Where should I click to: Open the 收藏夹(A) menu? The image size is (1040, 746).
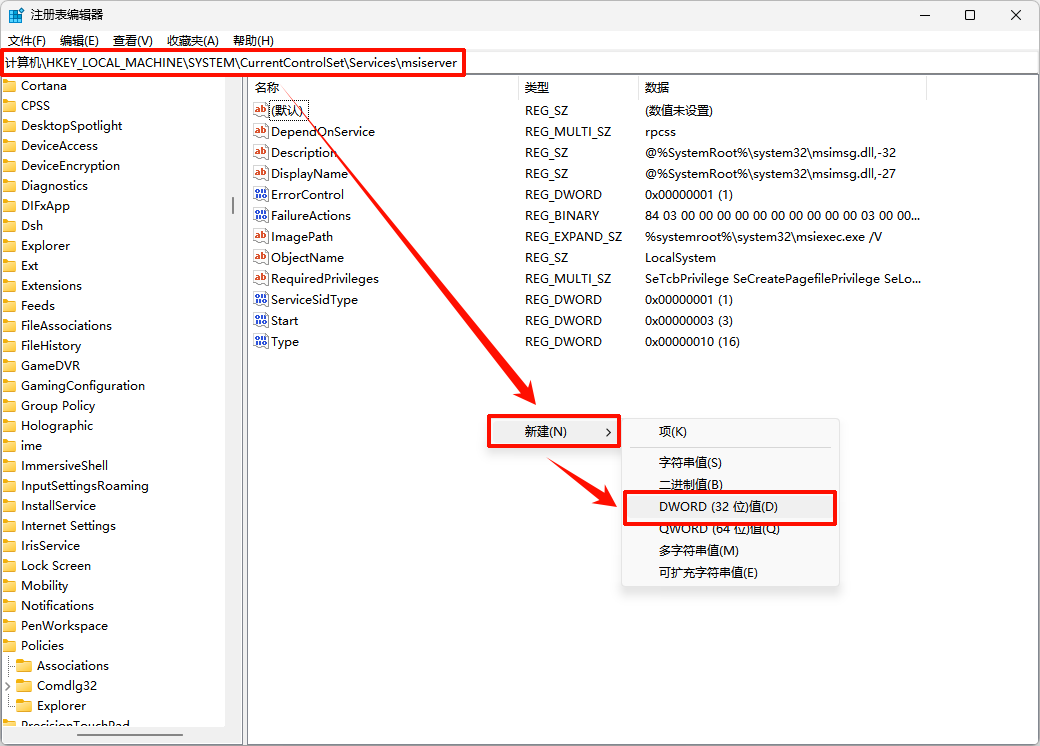pyautogui.click(x=192, y=41)
